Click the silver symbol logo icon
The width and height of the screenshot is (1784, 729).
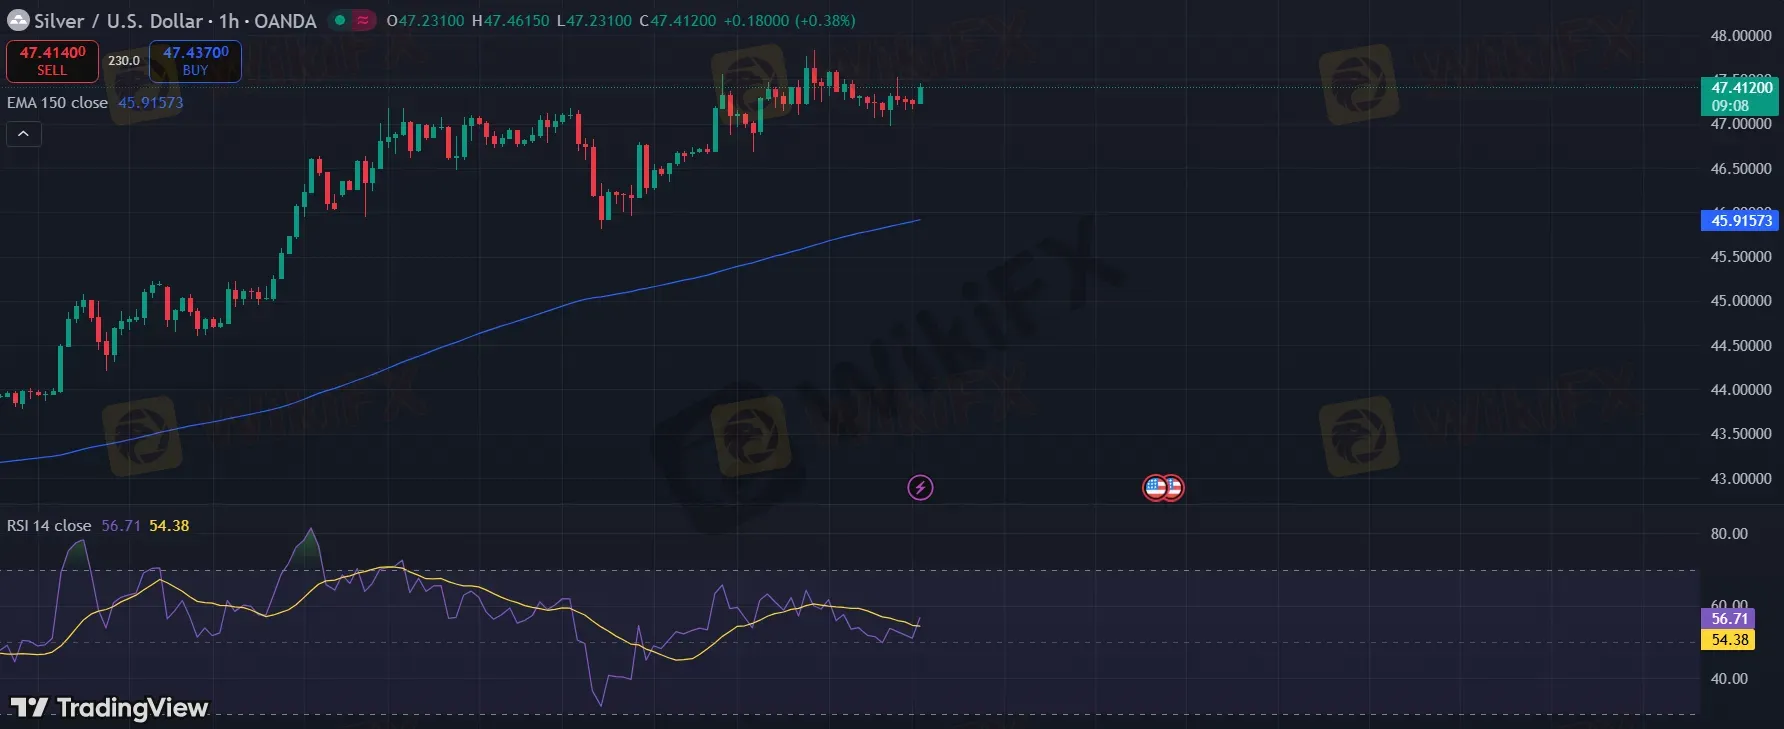pyautogui.click(x=18, y=20)
